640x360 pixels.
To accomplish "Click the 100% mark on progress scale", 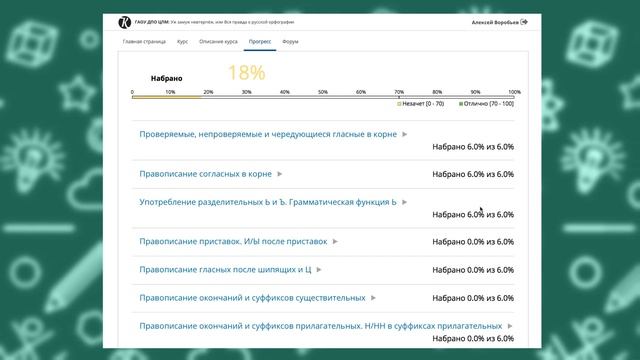I will click(x=514, y=92).
